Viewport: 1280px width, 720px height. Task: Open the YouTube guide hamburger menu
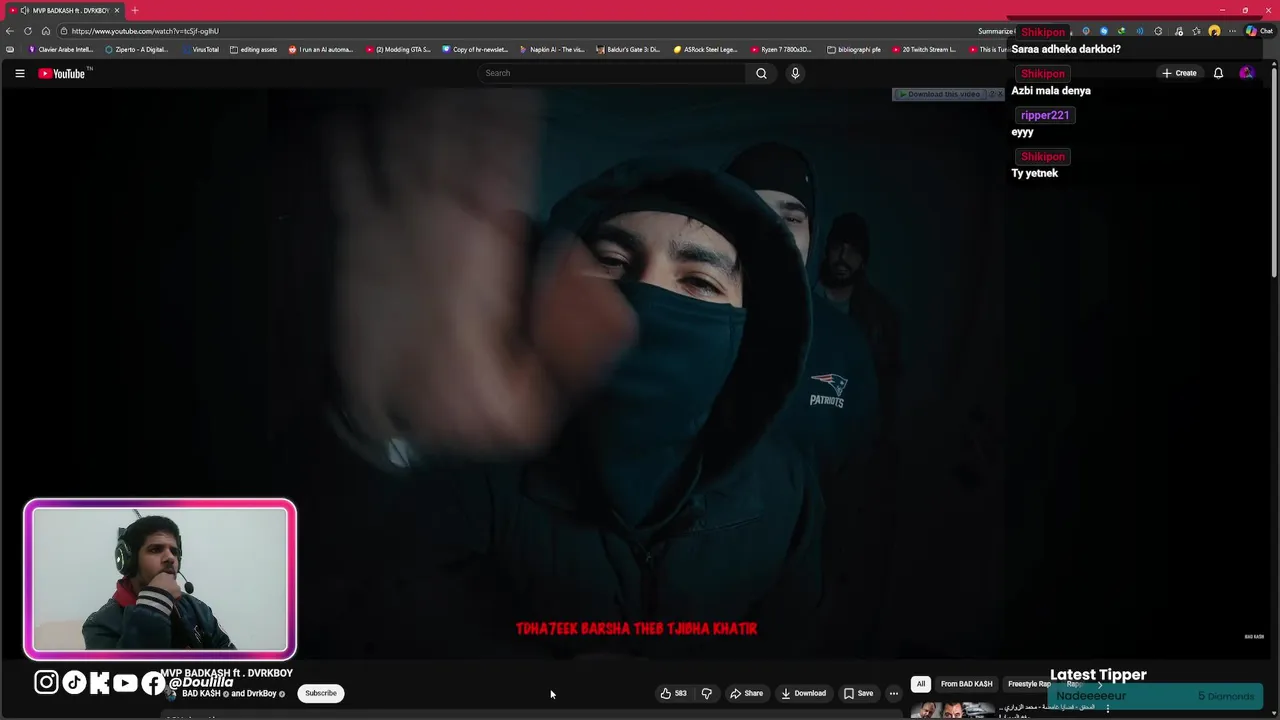pyautogui.click(x=19, y=73)
